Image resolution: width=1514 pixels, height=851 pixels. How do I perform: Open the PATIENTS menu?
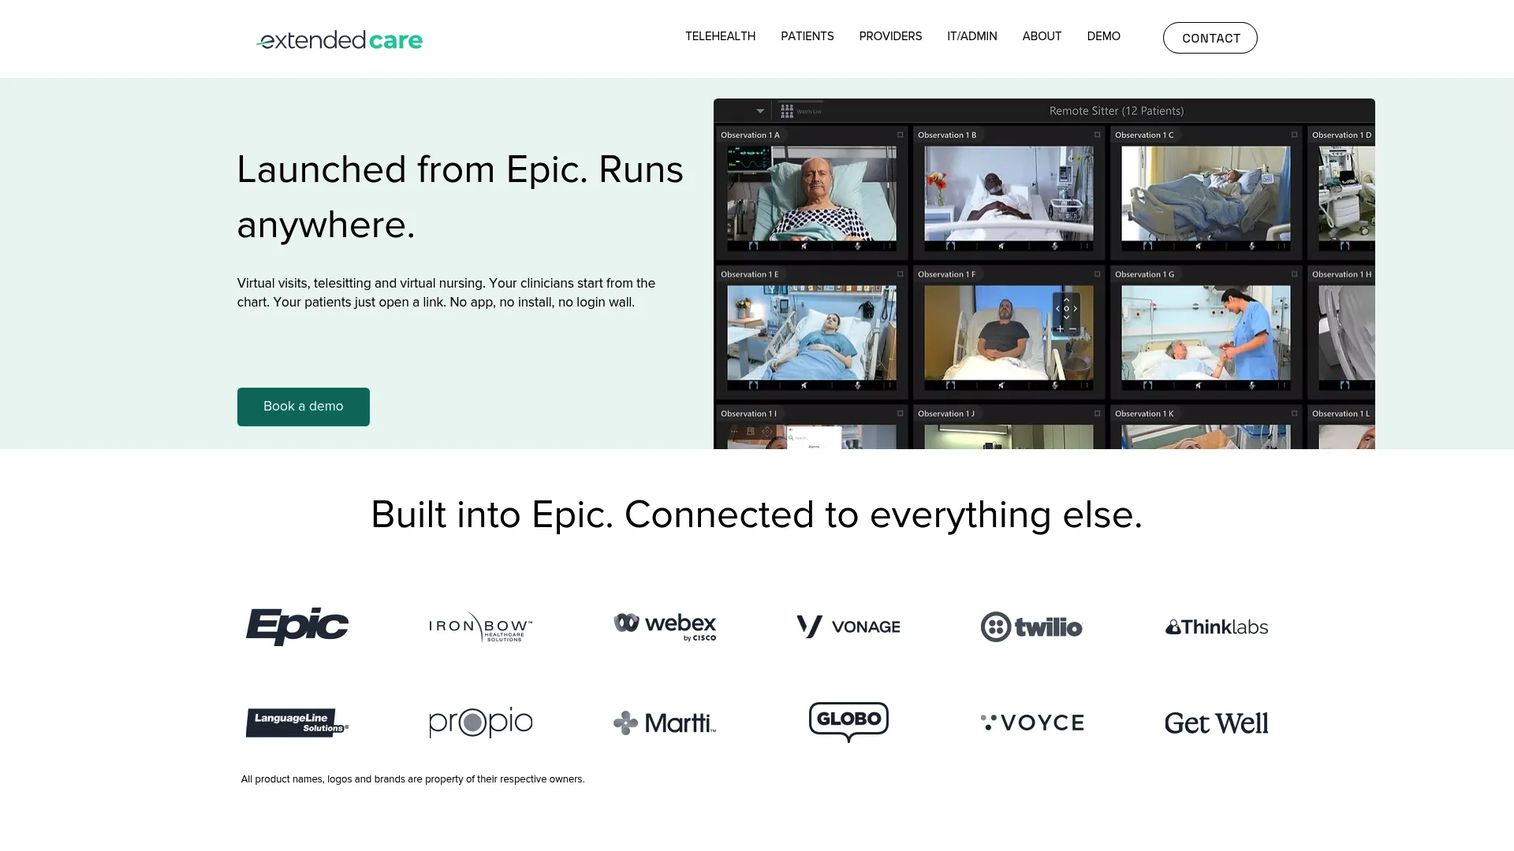point(807,36)
